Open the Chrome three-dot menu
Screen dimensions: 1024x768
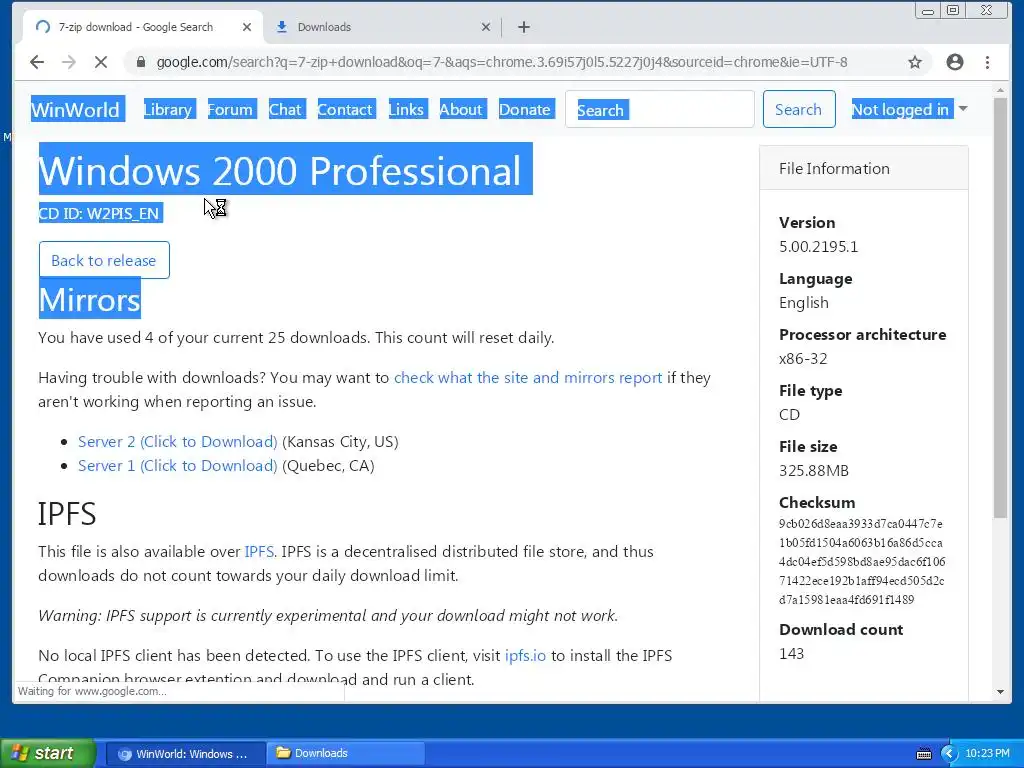pos(987,62)
